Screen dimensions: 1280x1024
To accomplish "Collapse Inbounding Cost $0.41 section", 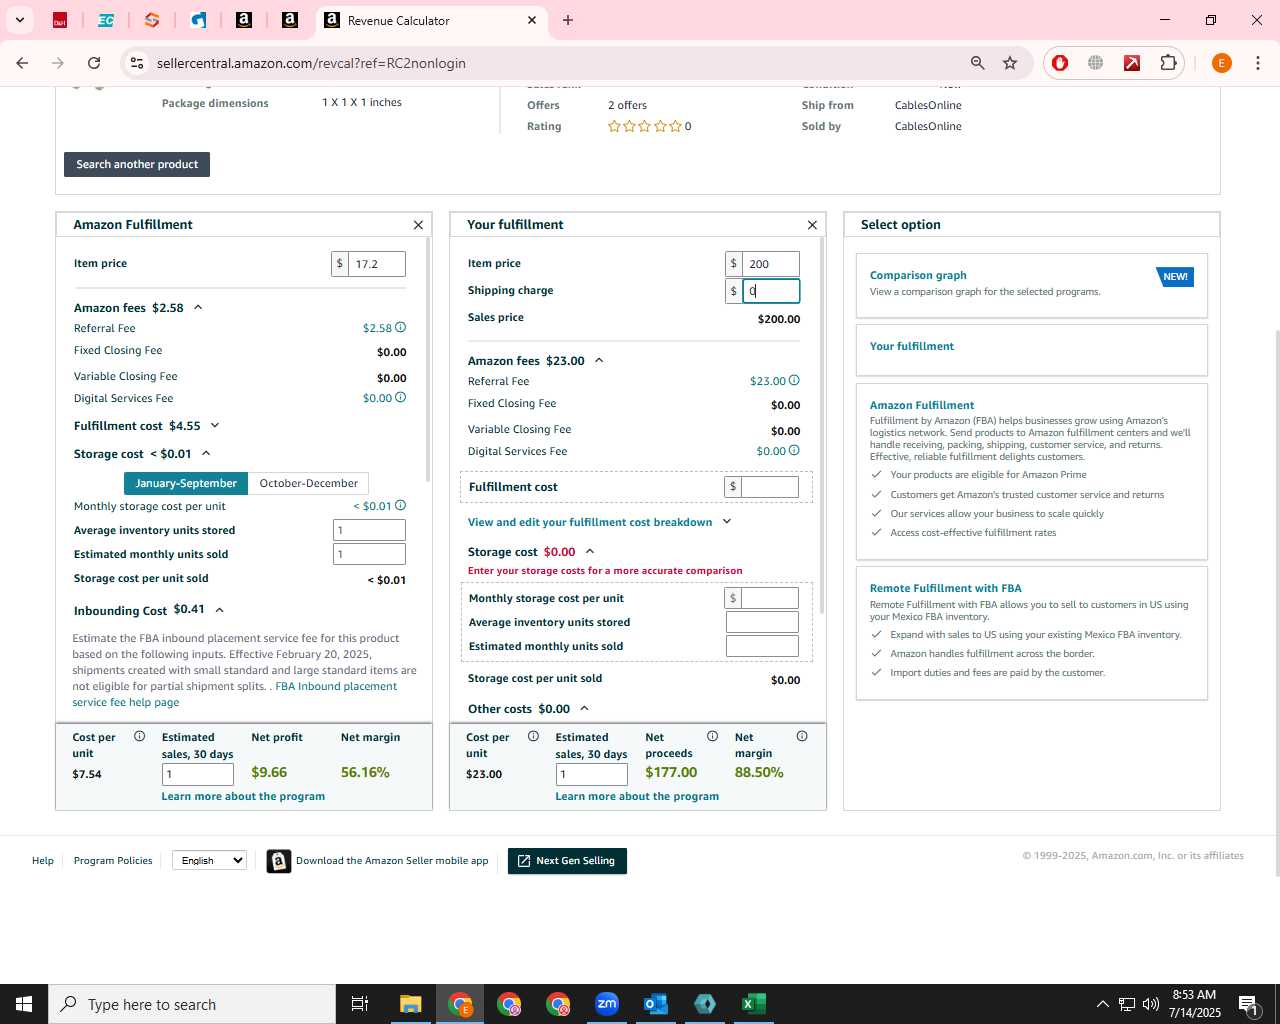I will point(220,610).
